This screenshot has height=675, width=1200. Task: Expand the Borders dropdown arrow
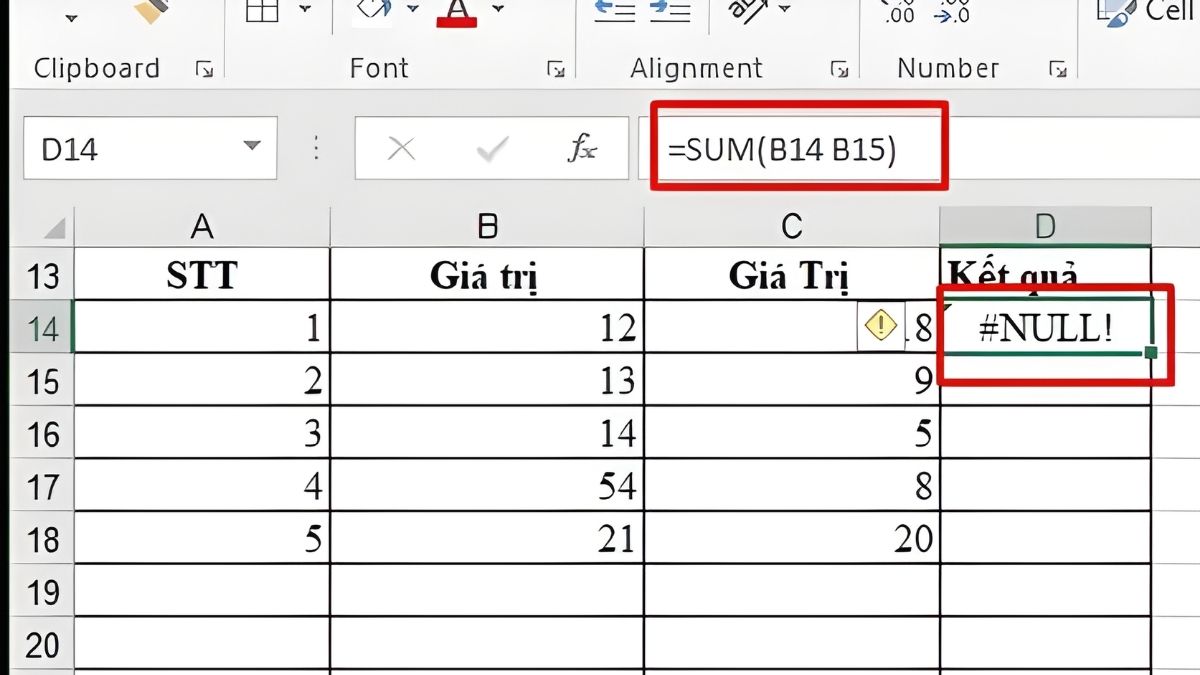(x=303, y=10)
